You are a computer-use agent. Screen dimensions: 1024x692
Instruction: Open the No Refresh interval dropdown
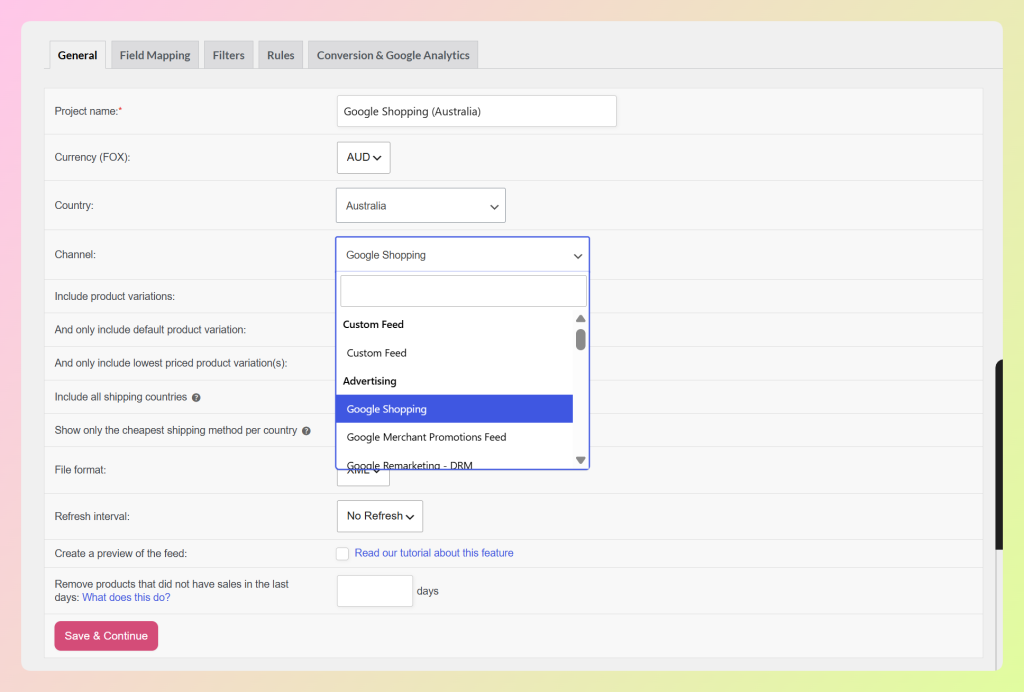[380, 516]
